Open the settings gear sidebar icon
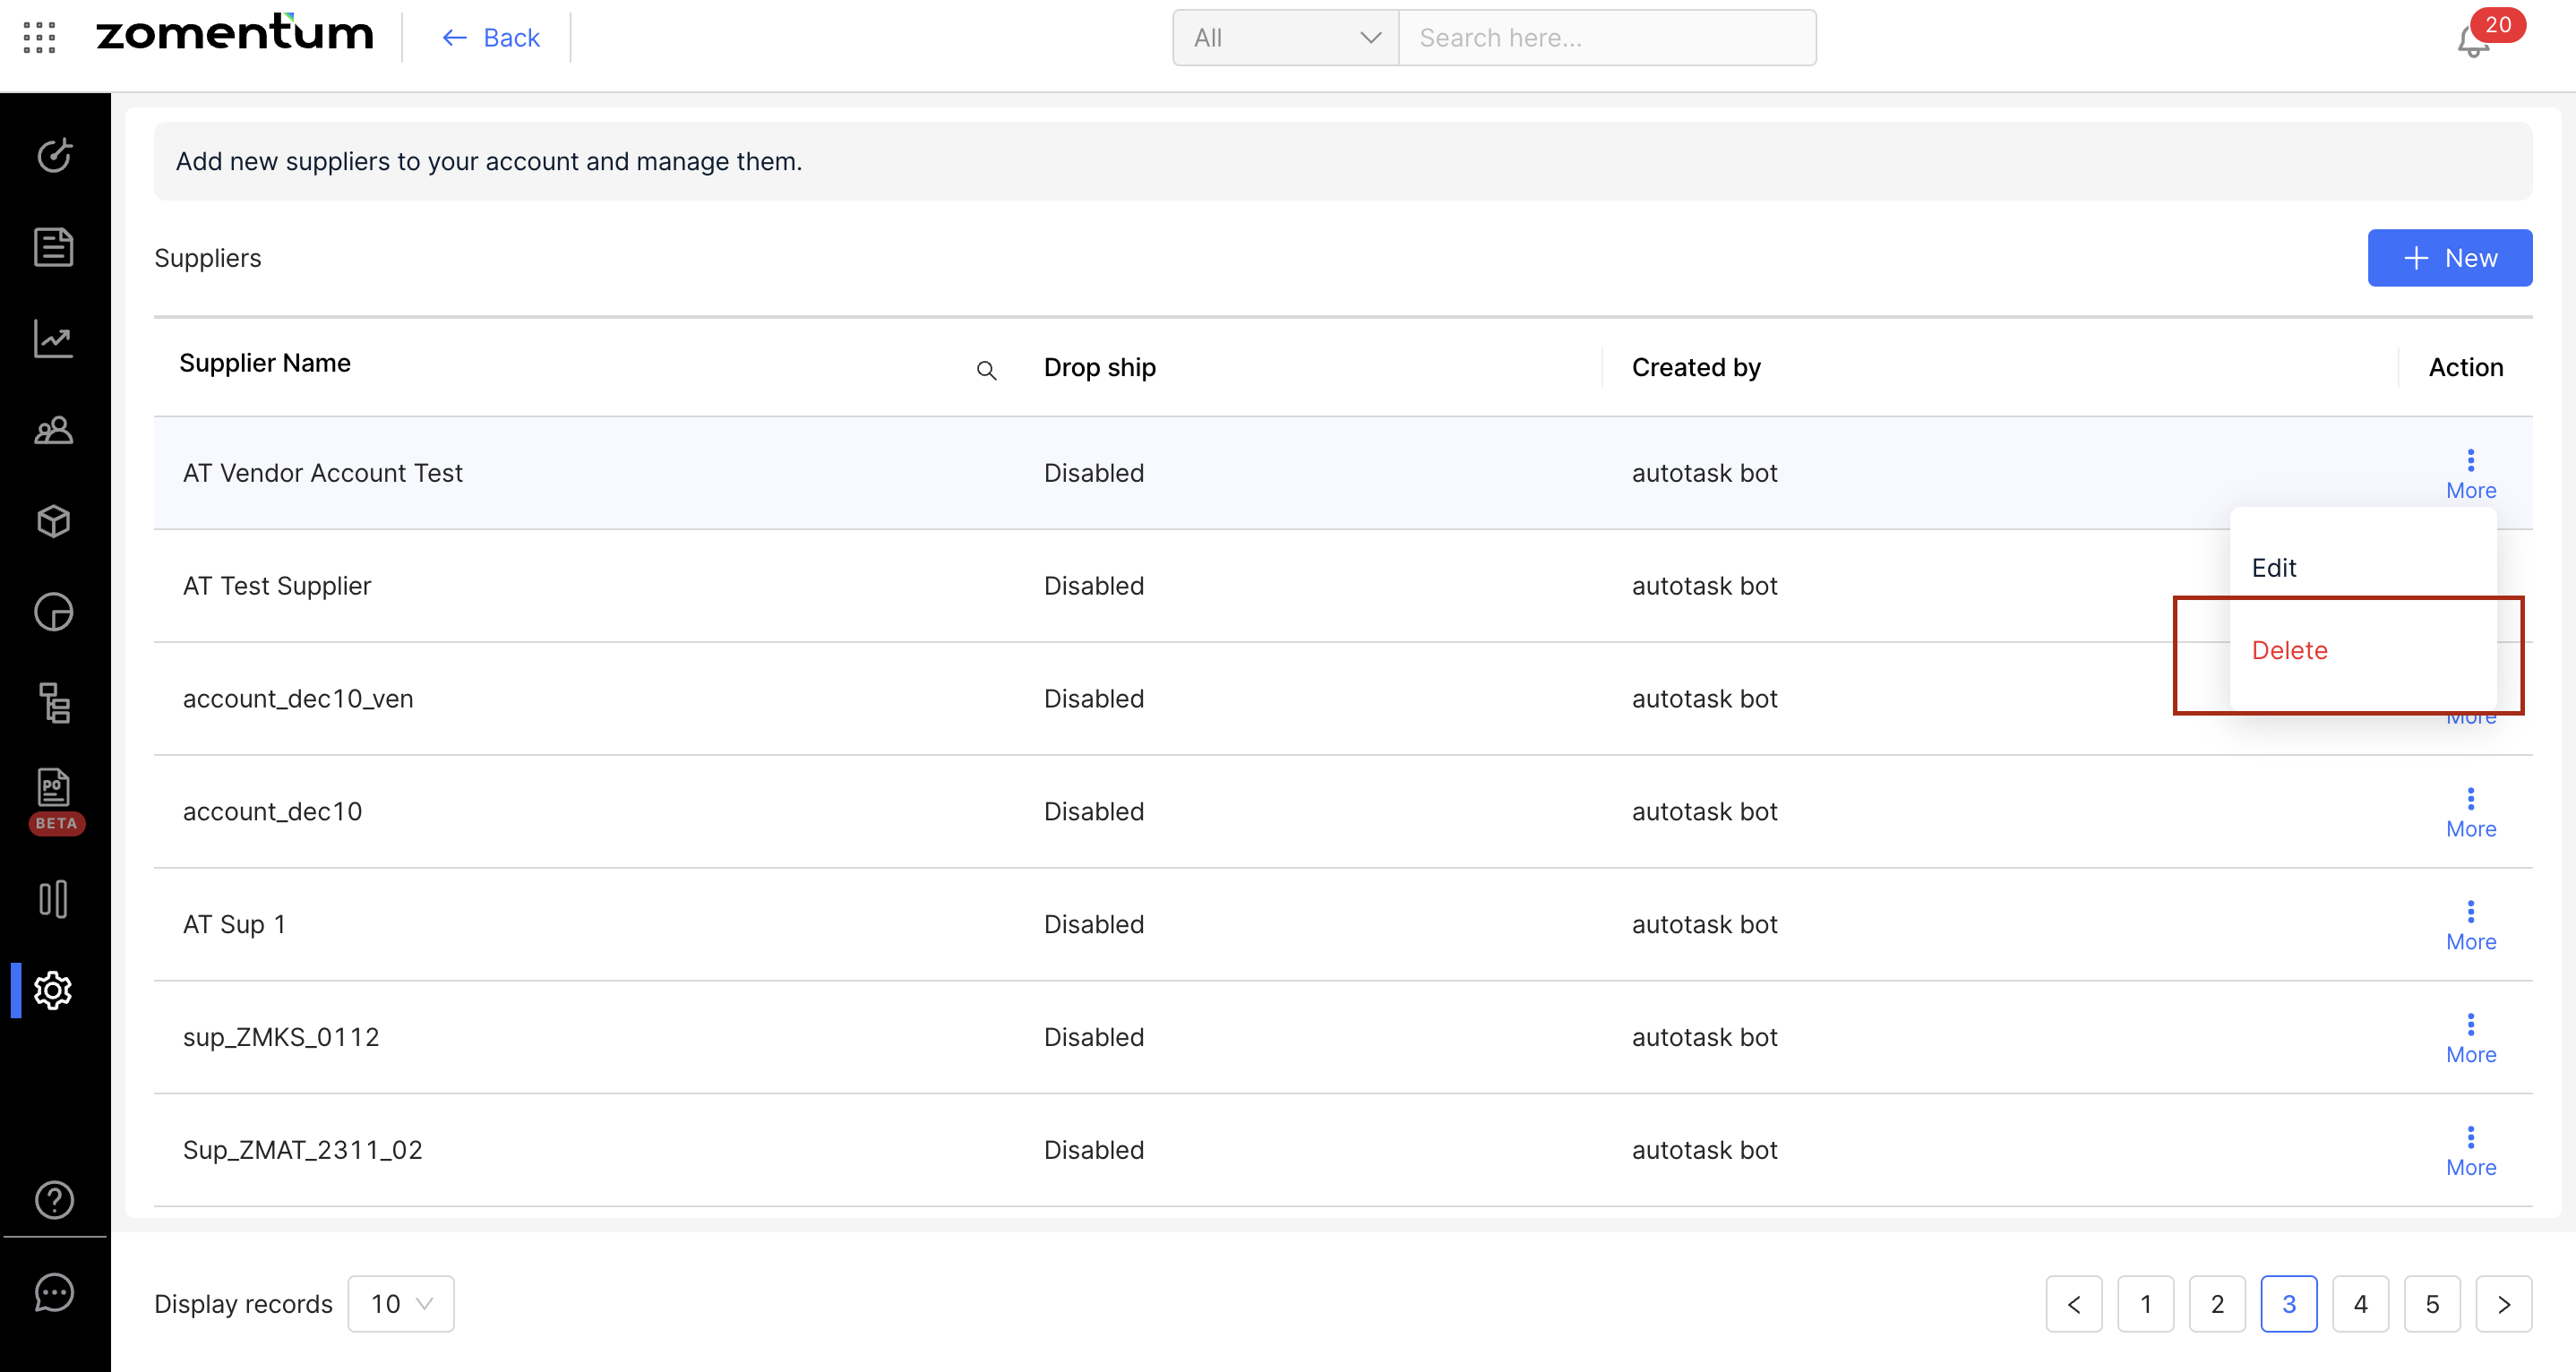The height and width of the screenshot is (1372, 2576). point(54,990)
